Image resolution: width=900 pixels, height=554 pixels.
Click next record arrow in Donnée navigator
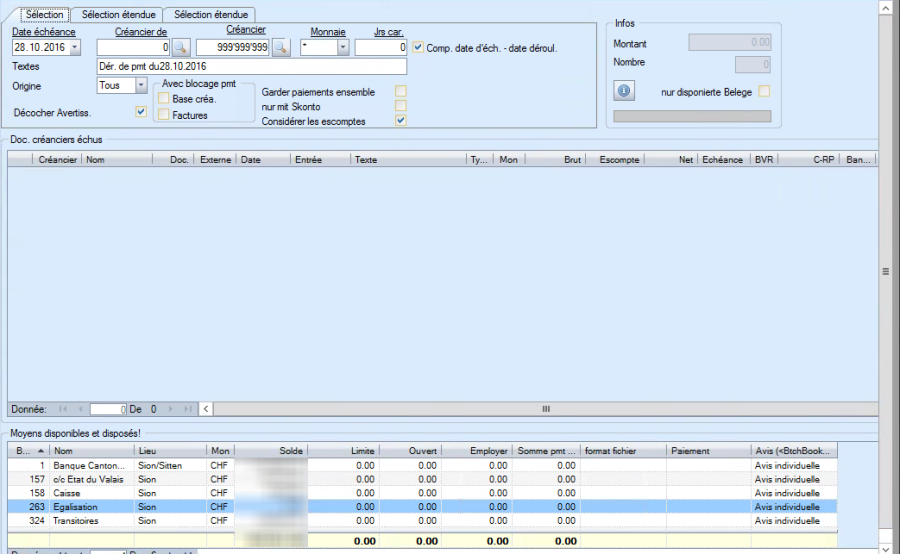[170, 409]
